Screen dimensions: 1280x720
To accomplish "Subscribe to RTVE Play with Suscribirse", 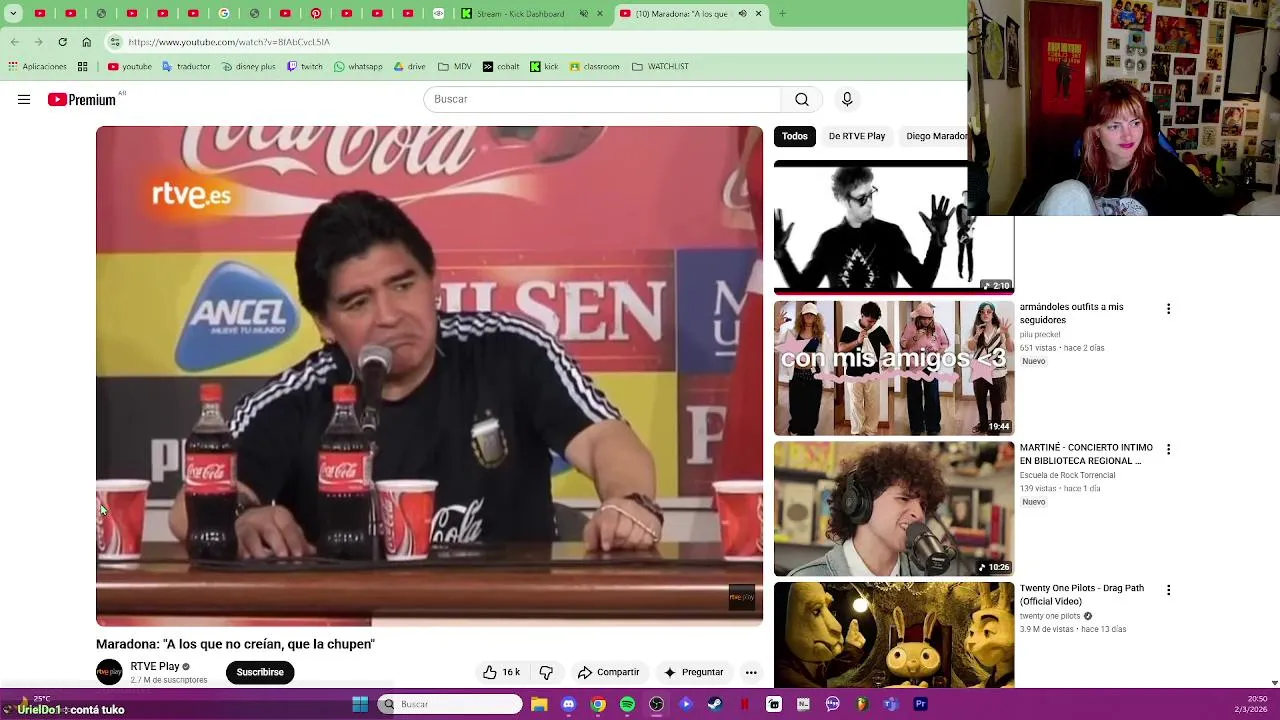I will [x=260, y=672].
